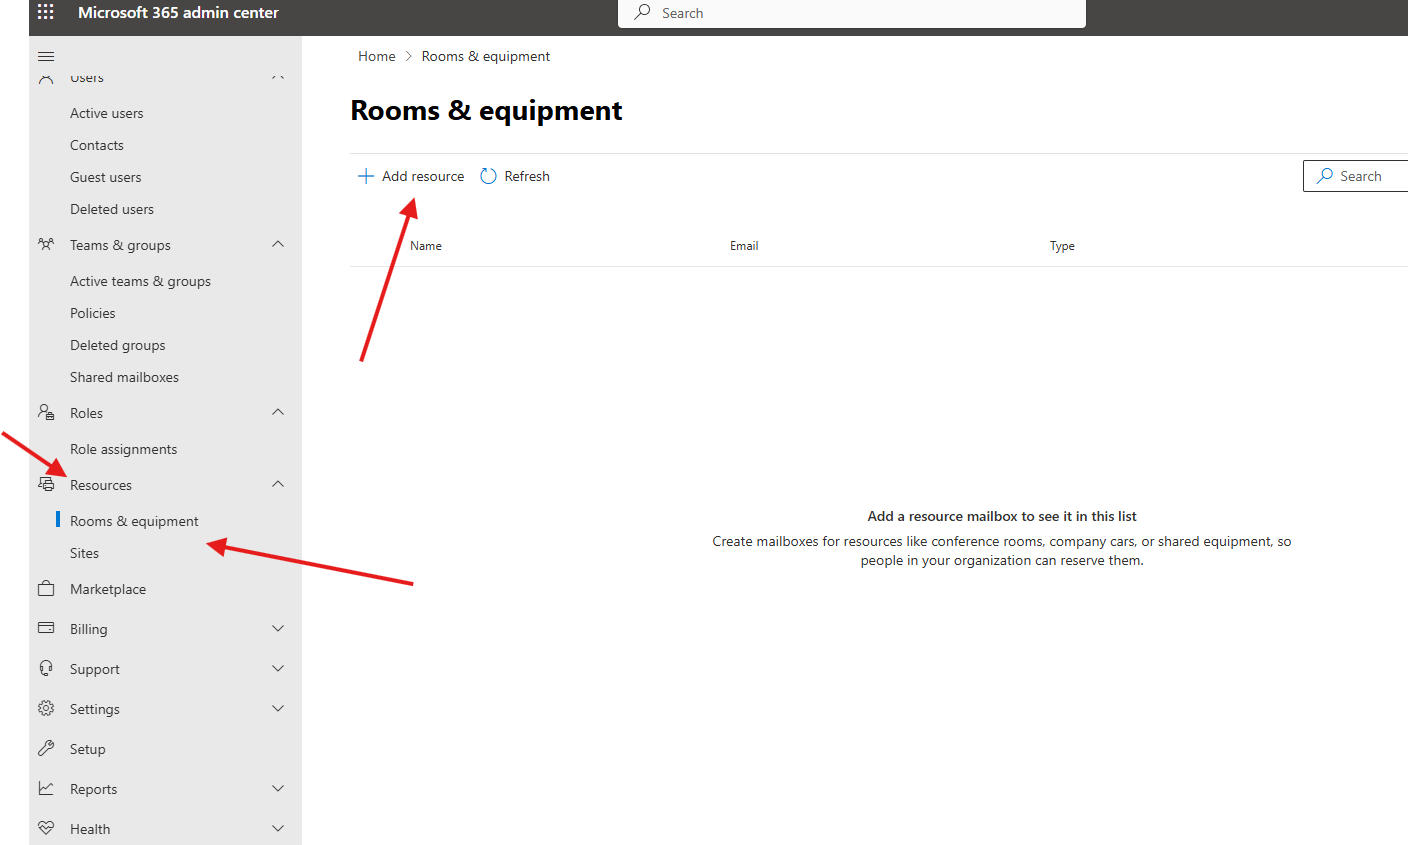This screenshot has width=1408, height=845.
Task: Click the Reports chart icon
Action: coord(46,789)
